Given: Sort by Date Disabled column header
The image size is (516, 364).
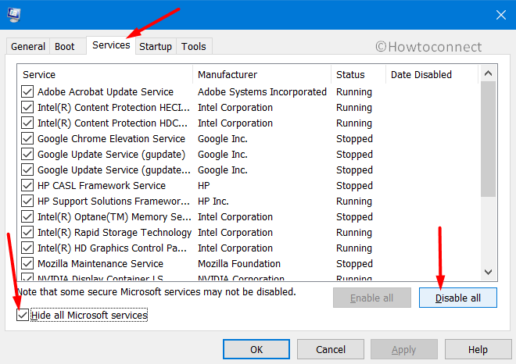Looking at the screenshot, I should [432, 74].
